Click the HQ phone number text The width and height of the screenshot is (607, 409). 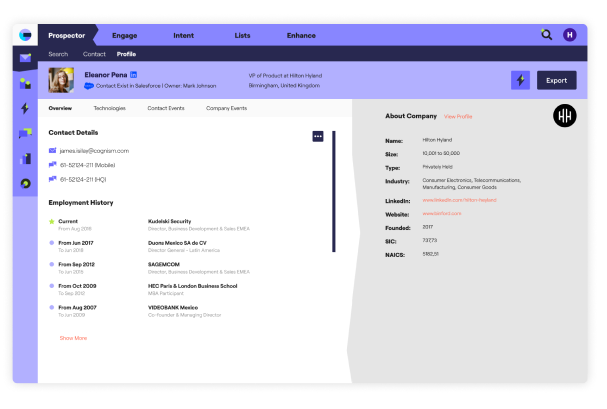coord(83,180)
